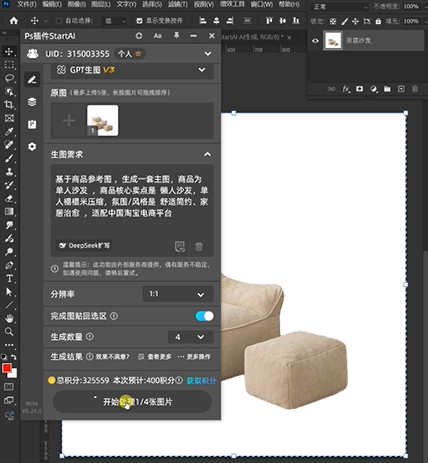428x463 pixels.
Task: Select the Lasso tool
Action: coord(9,78)
